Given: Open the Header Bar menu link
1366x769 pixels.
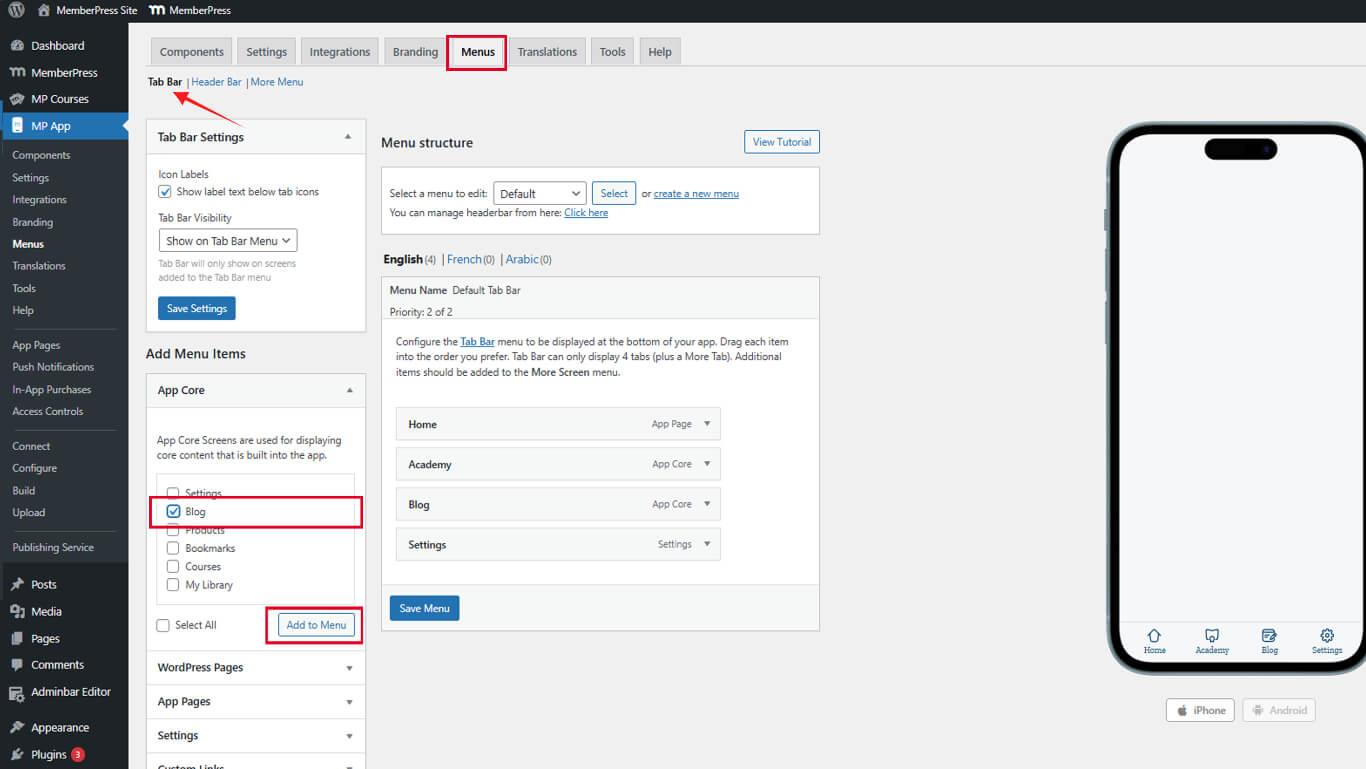Looking at the screenshot, I should click(x=216, y=81).
